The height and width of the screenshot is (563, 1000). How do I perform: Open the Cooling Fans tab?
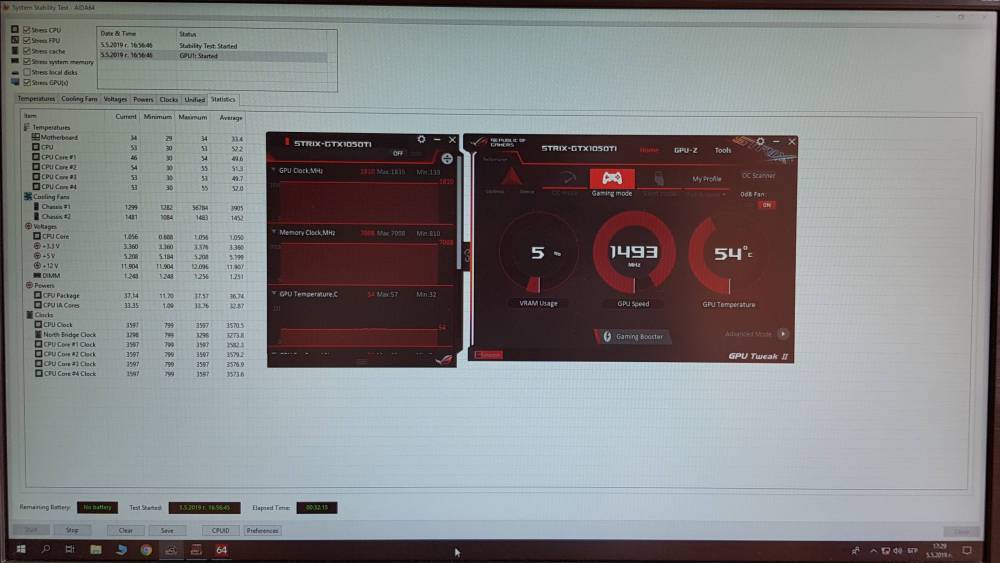pyautogui.click(x=79, y=99)
